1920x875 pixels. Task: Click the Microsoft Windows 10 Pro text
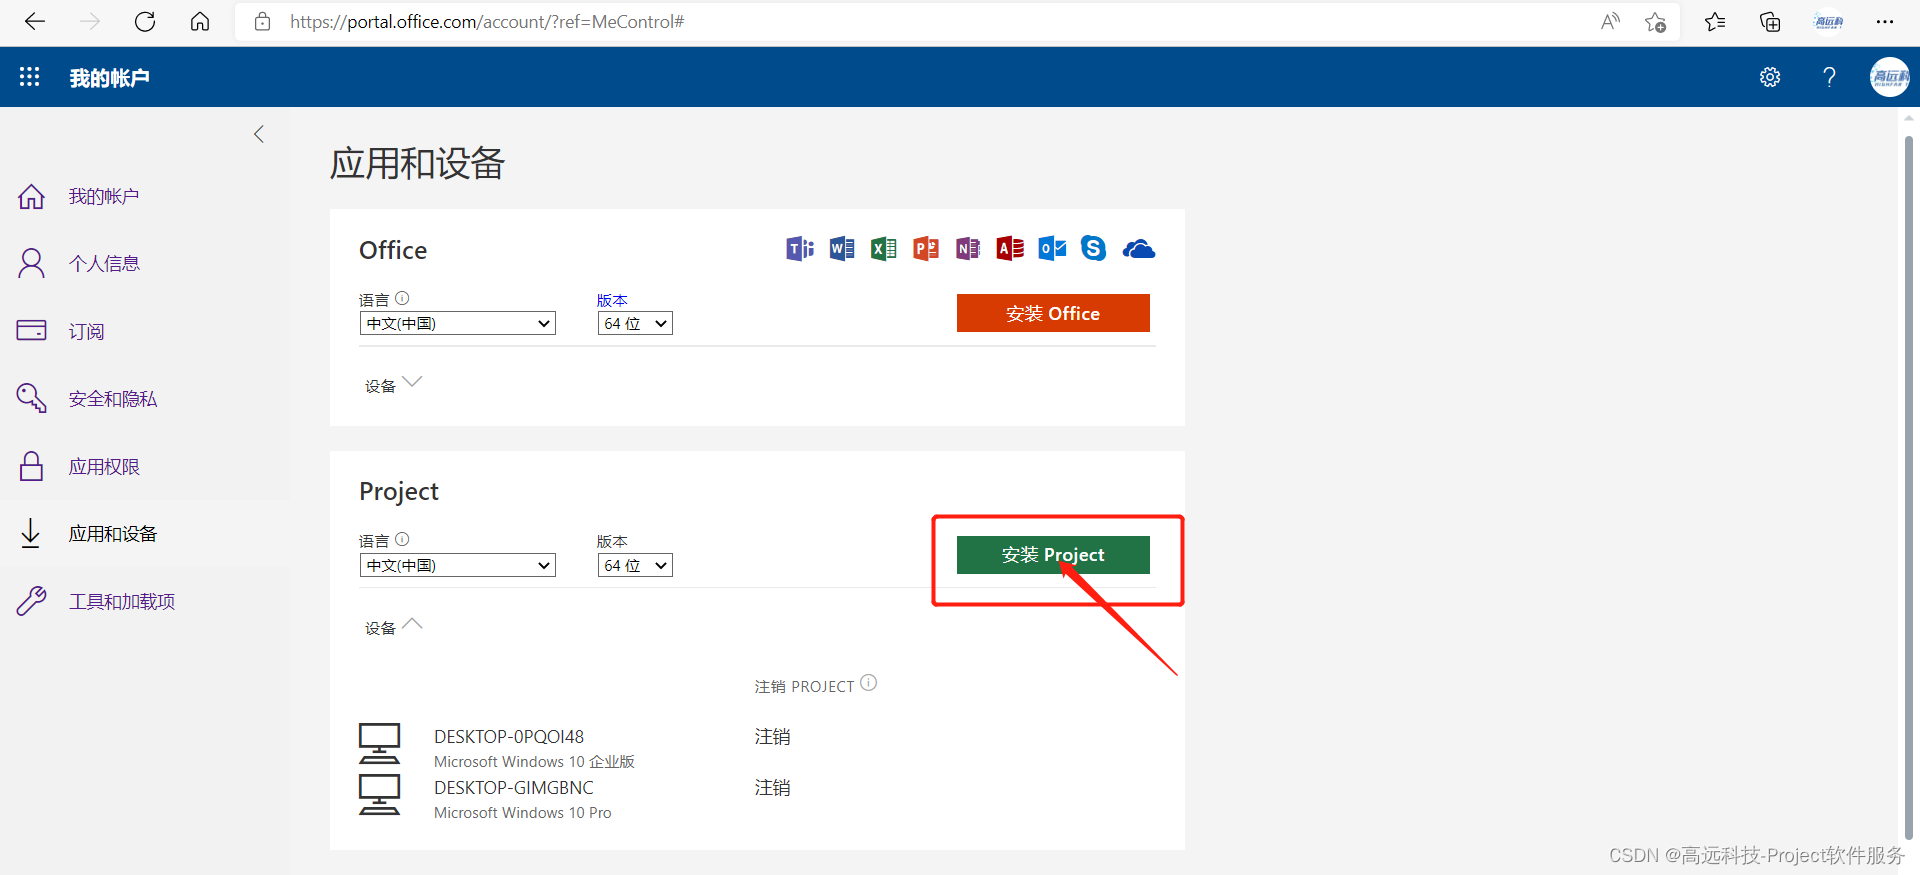point(523,813)
